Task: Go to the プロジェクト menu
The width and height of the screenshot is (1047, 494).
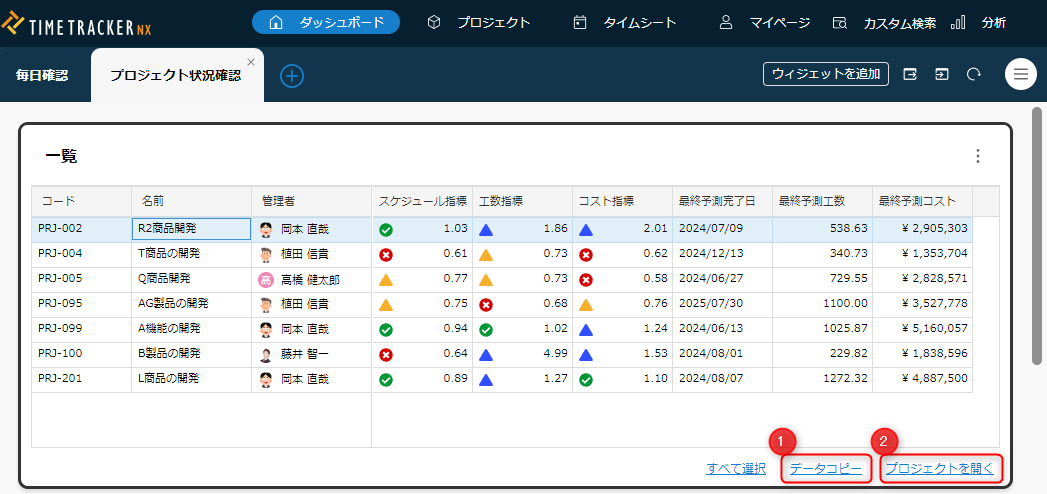Action: (479, 22)
